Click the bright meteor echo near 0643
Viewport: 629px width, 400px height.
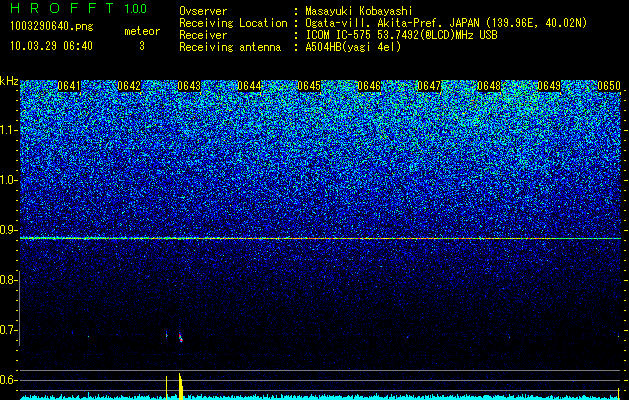pos(181,337)
